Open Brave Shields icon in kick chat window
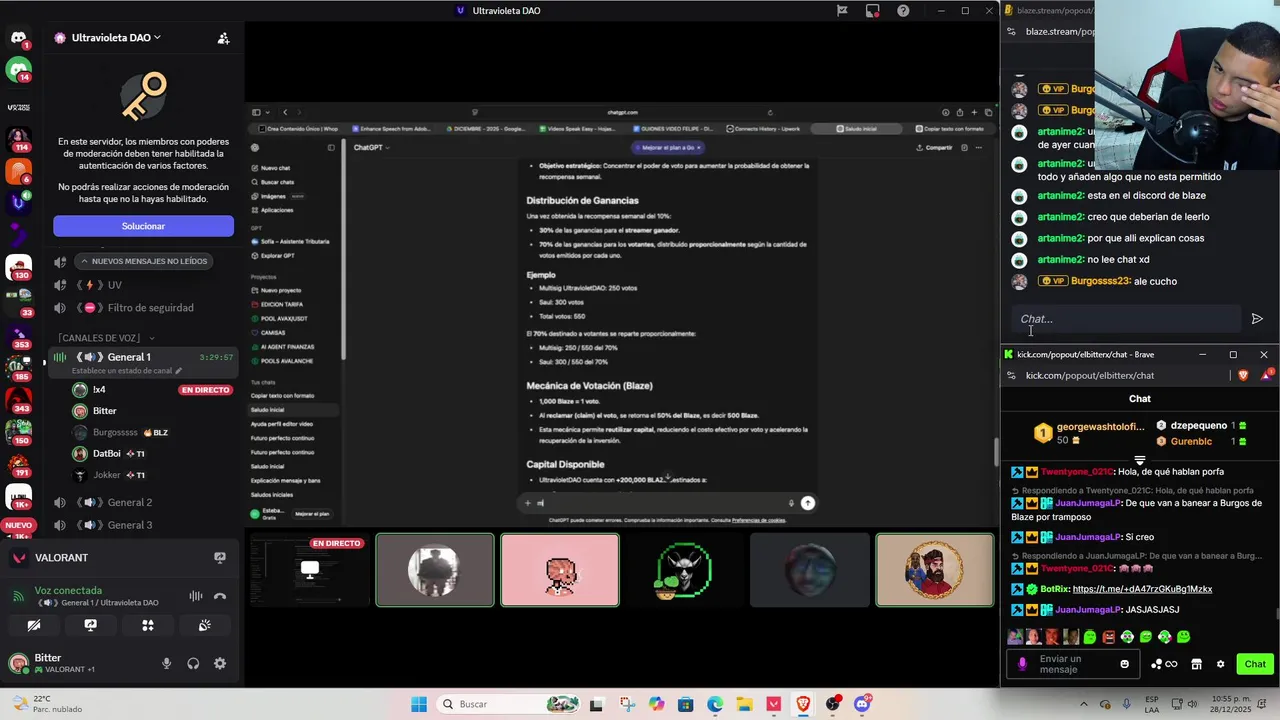 click(1244, 375)
